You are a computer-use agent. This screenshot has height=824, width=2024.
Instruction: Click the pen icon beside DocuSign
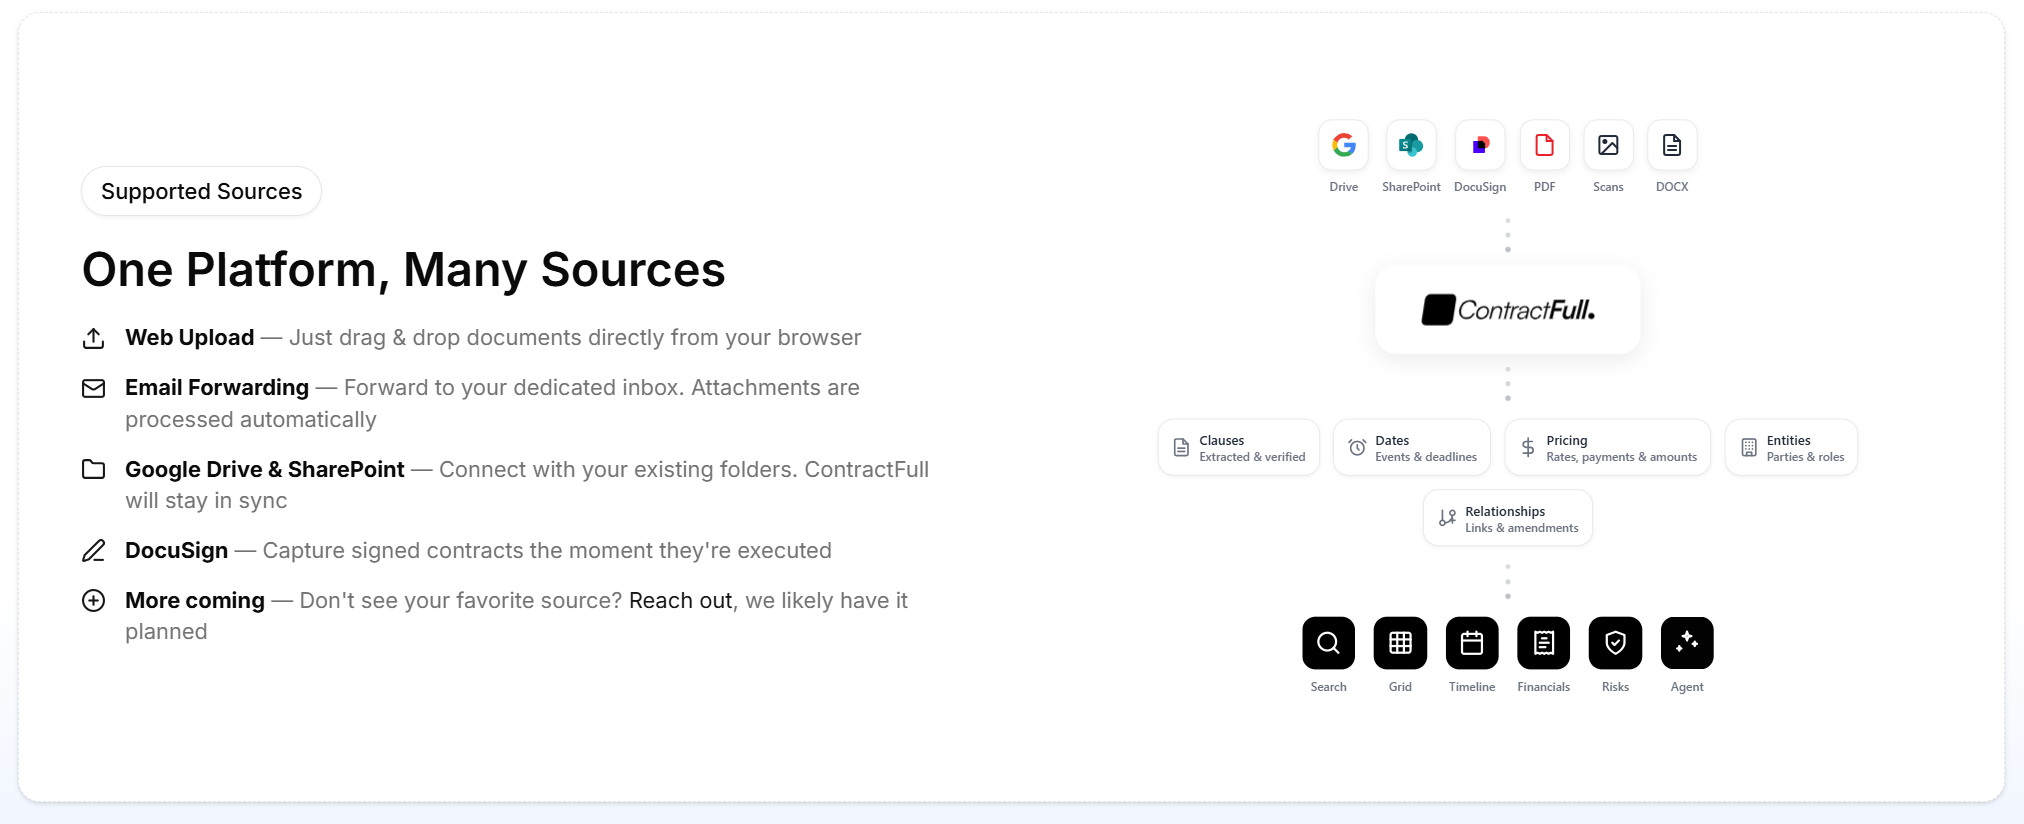point(93,551)
